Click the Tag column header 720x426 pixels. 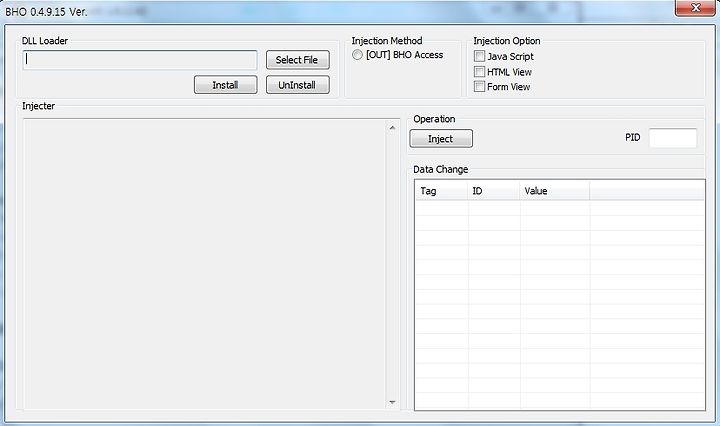point(441,191)
